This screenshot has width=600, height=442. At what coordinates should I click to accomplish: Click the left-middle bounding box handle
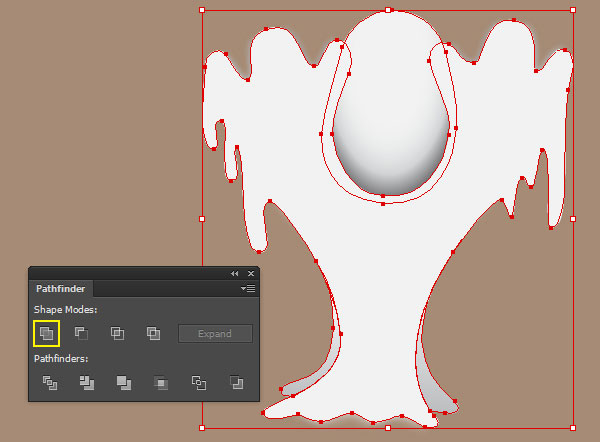(x=202, y=219)
